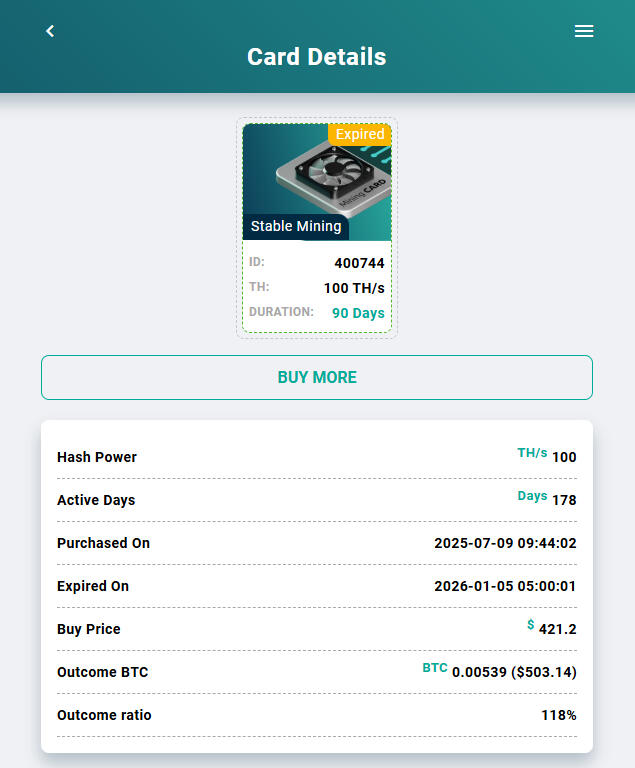This screenshot has width=635, height=768.
Task: Click the Expired On timestamp
Action: click(505, 586)
